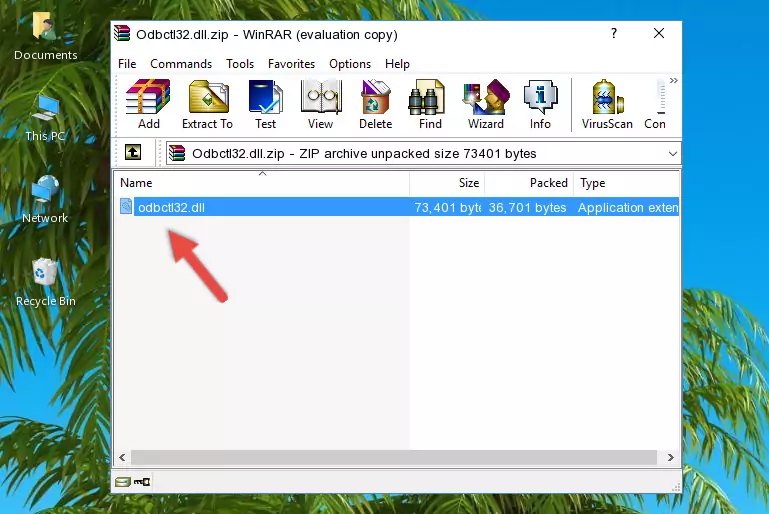This screenshot has height=514, width=769.
Task: Click the Add toolbar icon
Action: coord(148,104)
